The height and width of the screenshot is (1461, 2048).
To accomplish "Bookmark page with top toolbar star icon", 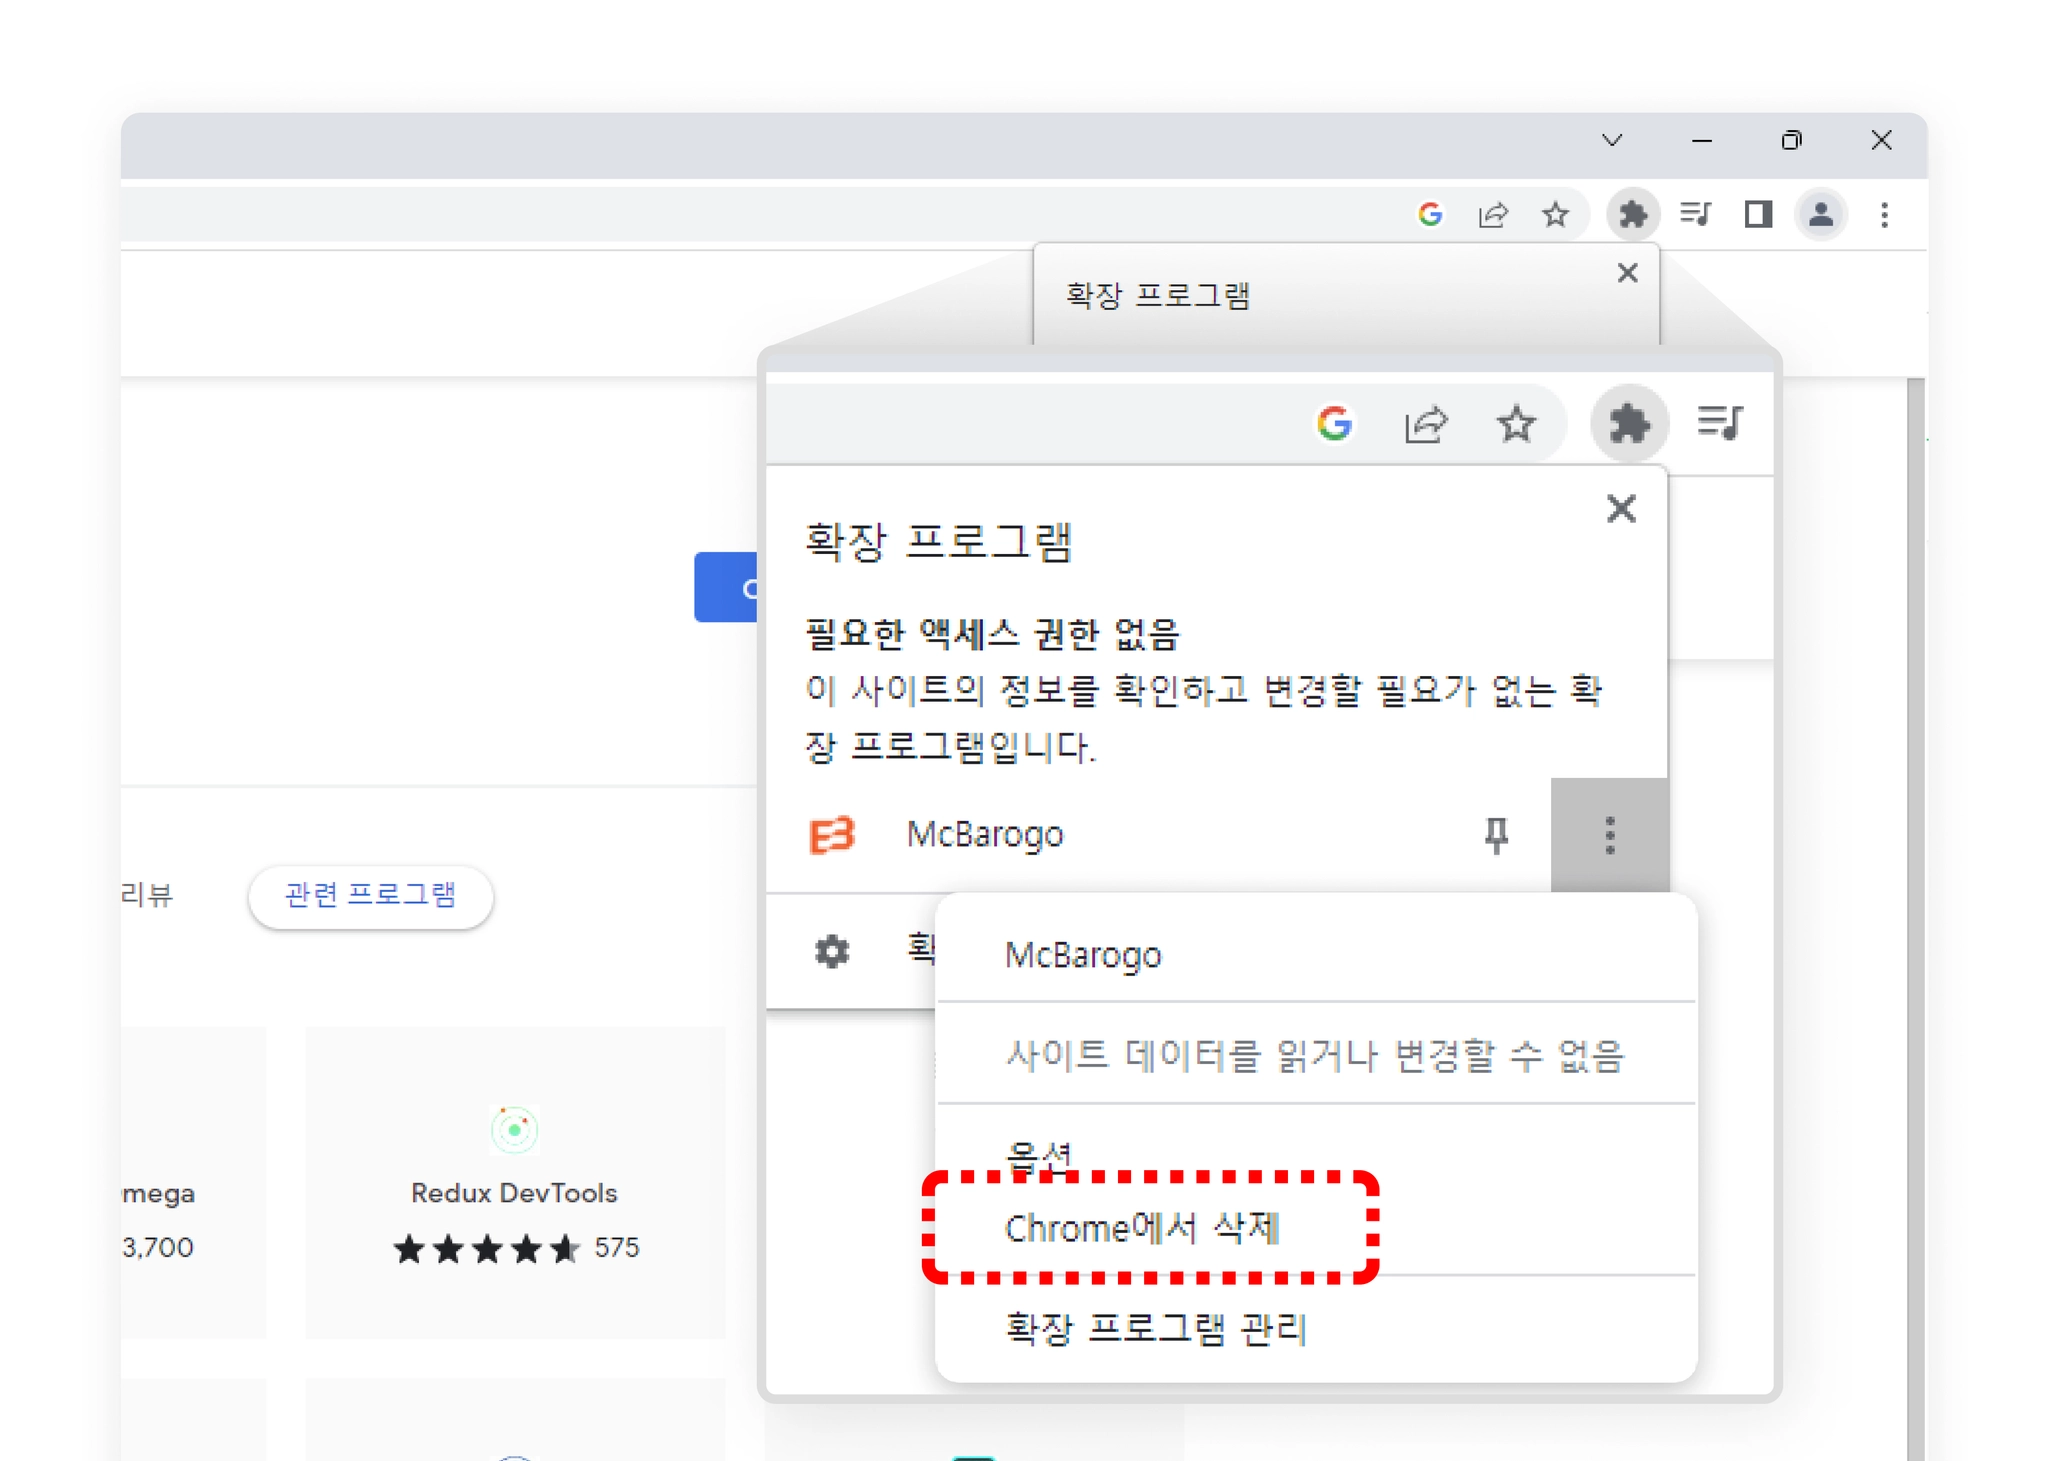I will pyautogui.click(x=1555, y=214).
